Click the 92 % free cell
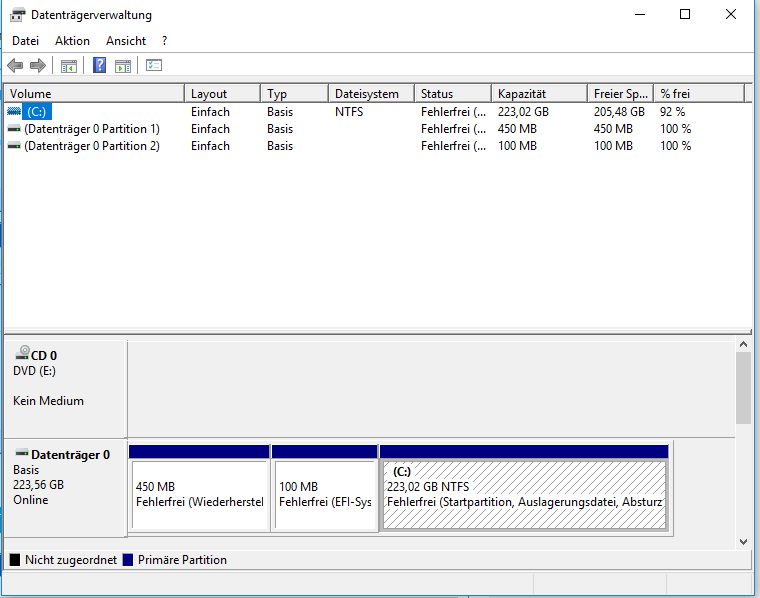This screenshot has width=760, height=598. (672, 112)
